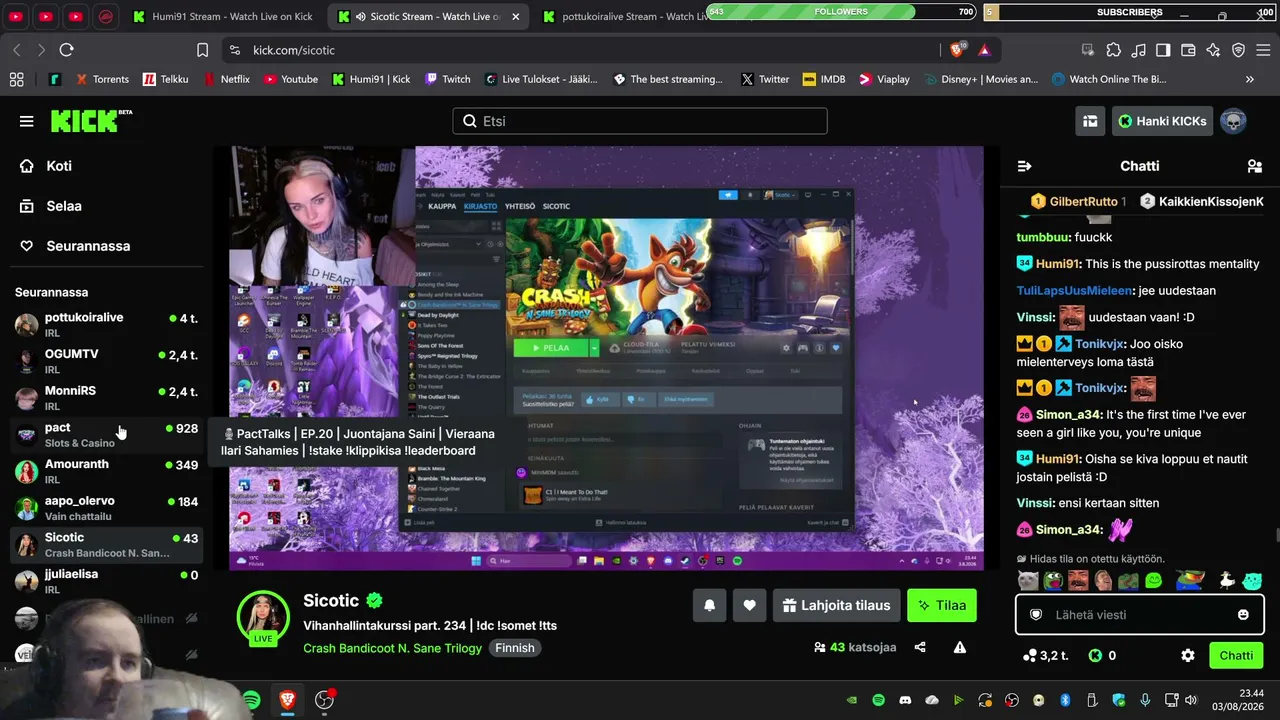This screenshot has width=1280, height=720.
Task: Open the tab groups grid icon
Action: pos(16,79)
